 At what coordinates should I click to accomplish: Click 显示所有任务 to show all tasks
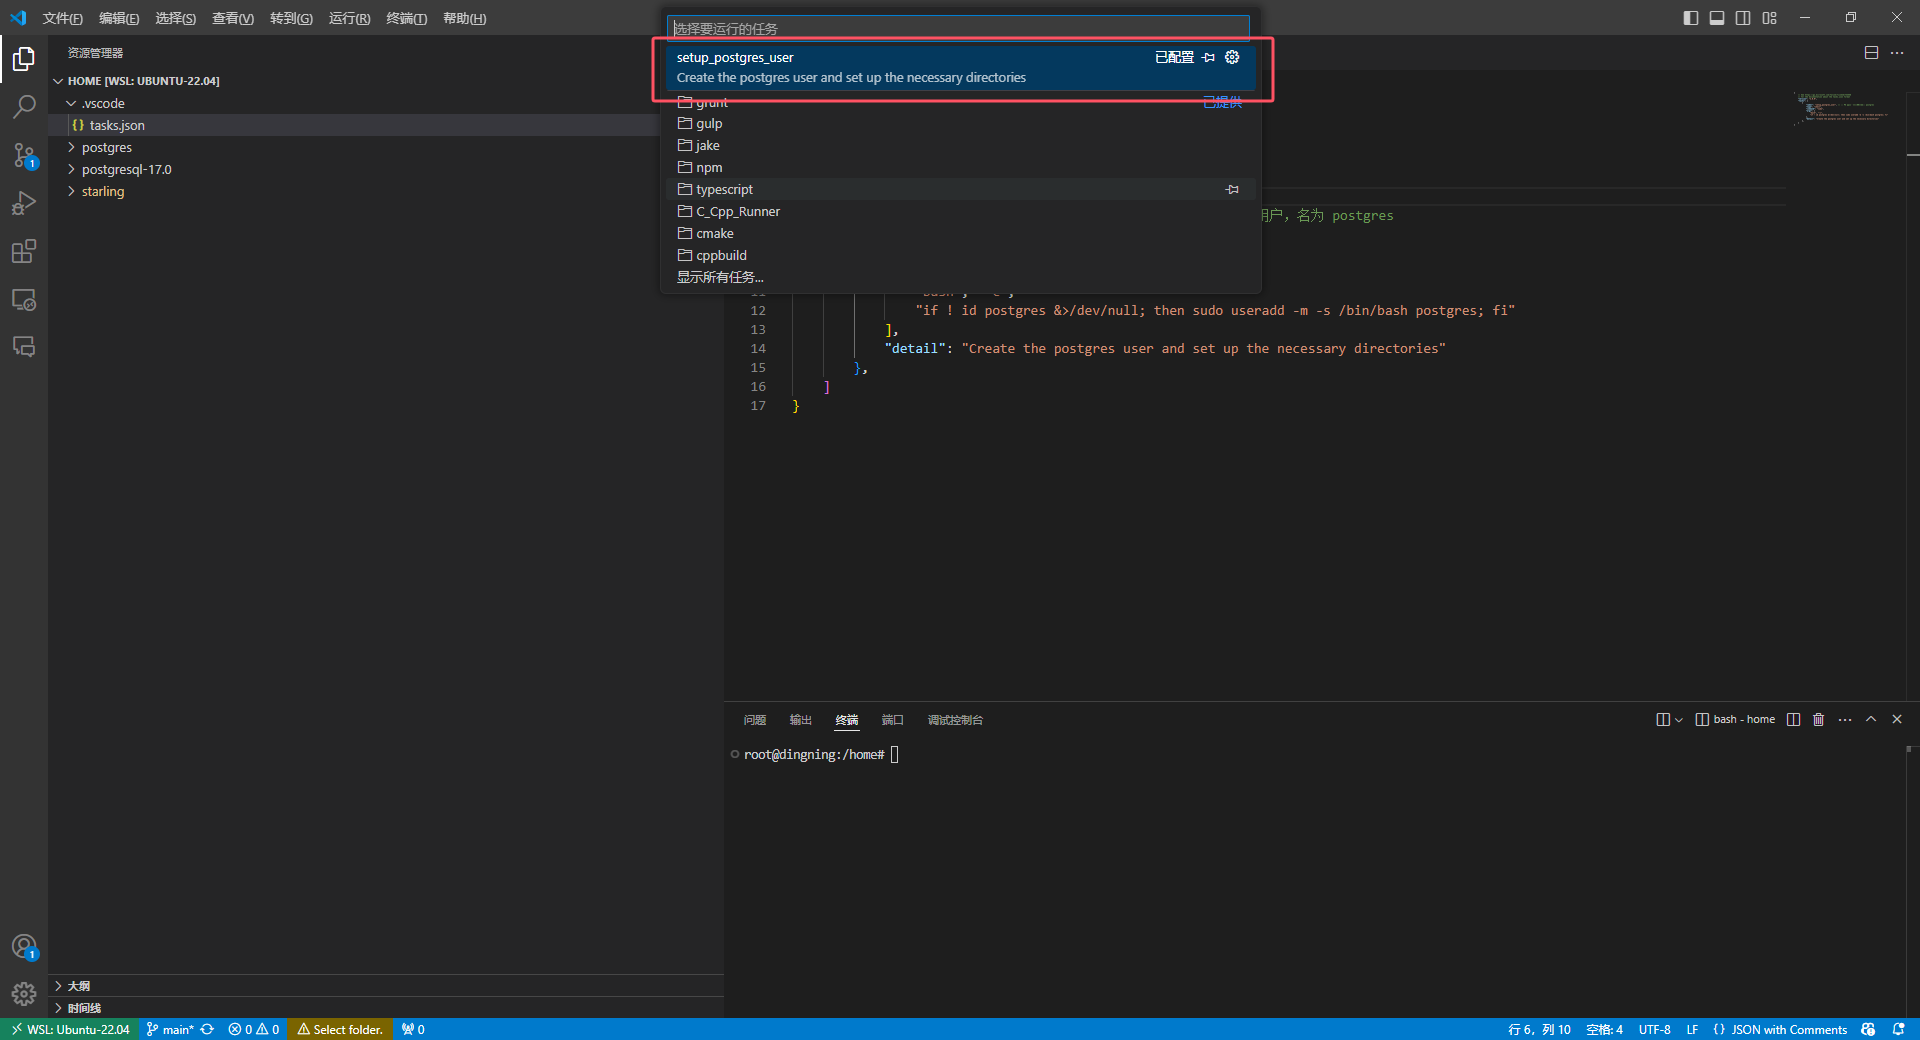719,276
